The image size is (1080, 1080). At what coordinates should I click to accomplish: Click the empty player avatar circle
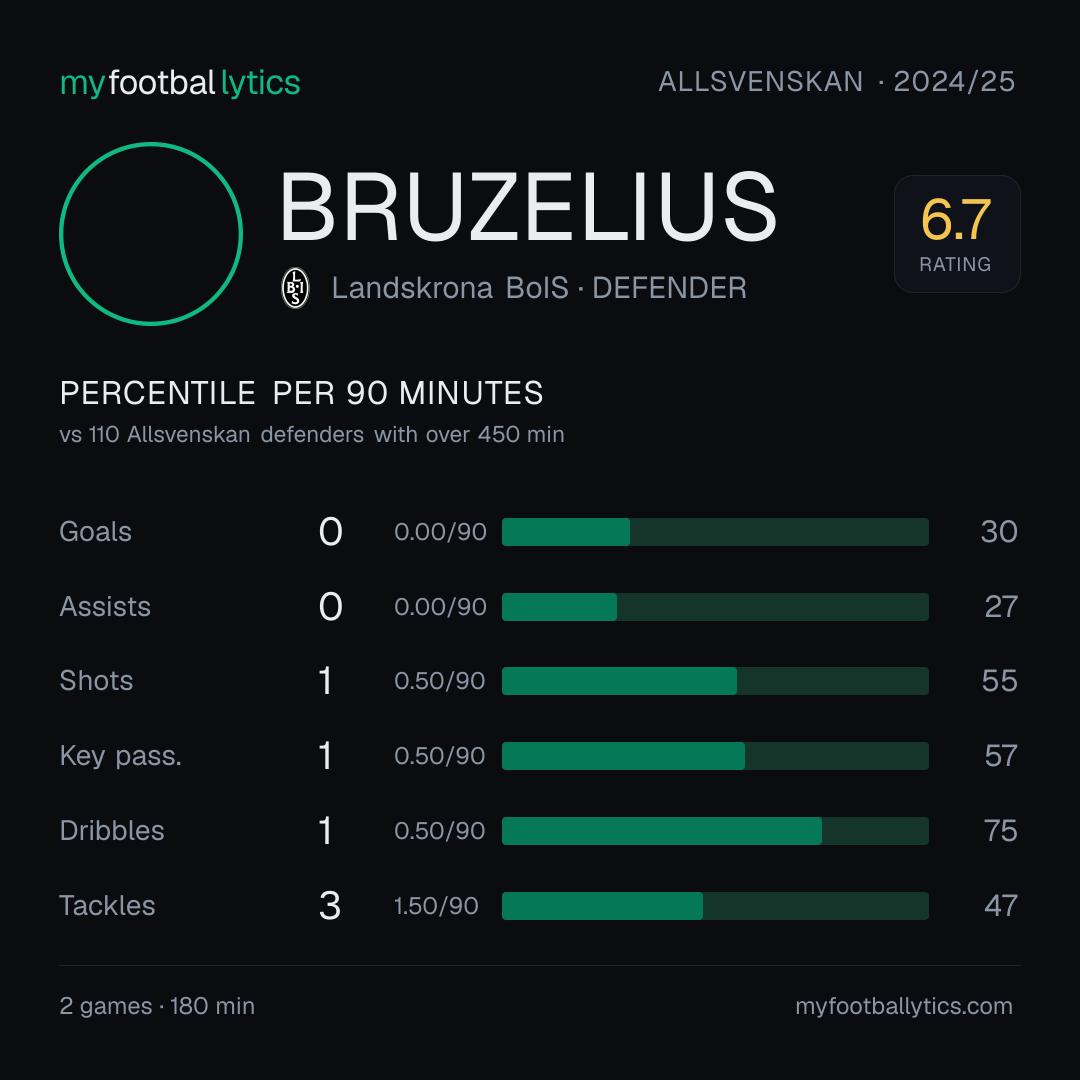click(x=151, y=233)
